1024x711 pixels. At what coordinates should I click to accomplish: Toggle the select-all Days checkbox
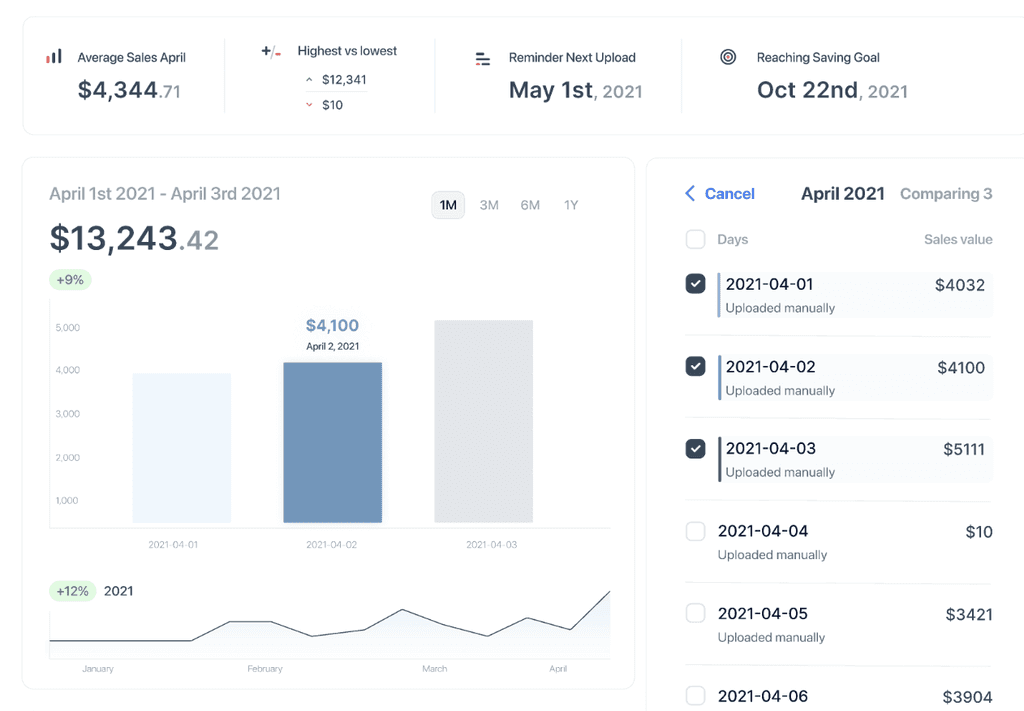pyautogui.click(x=696, y=239)
